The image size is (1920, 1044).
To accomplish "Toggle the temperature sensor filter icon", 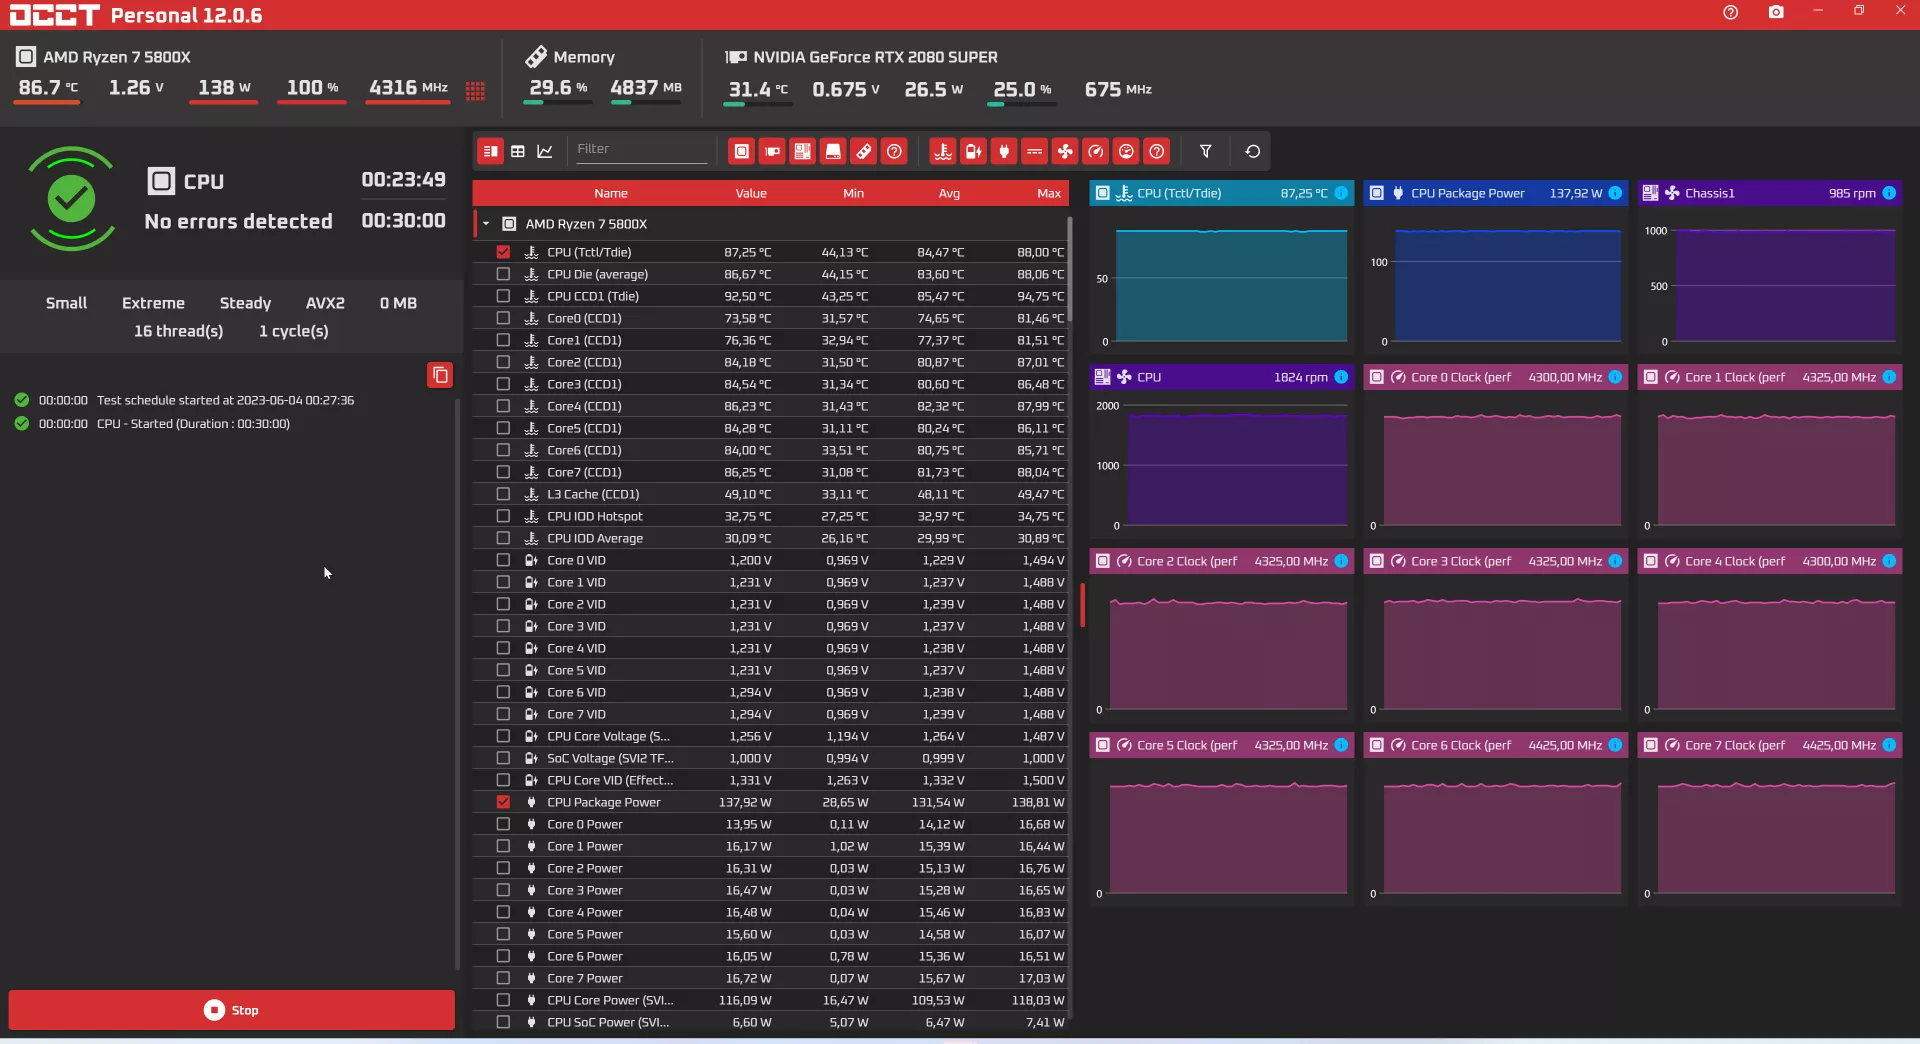I will point(942,152).
